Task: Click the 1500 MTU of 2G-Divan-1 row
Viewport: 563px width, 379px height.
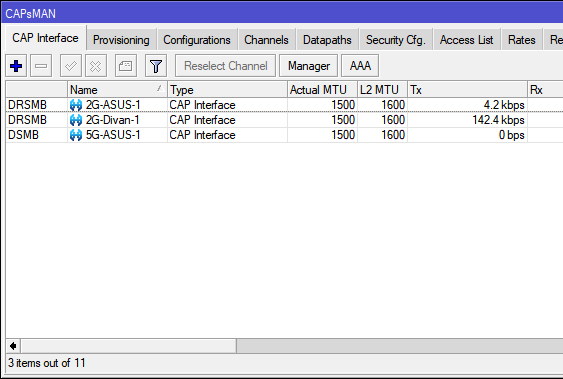Action: click(x=343, y=120)
